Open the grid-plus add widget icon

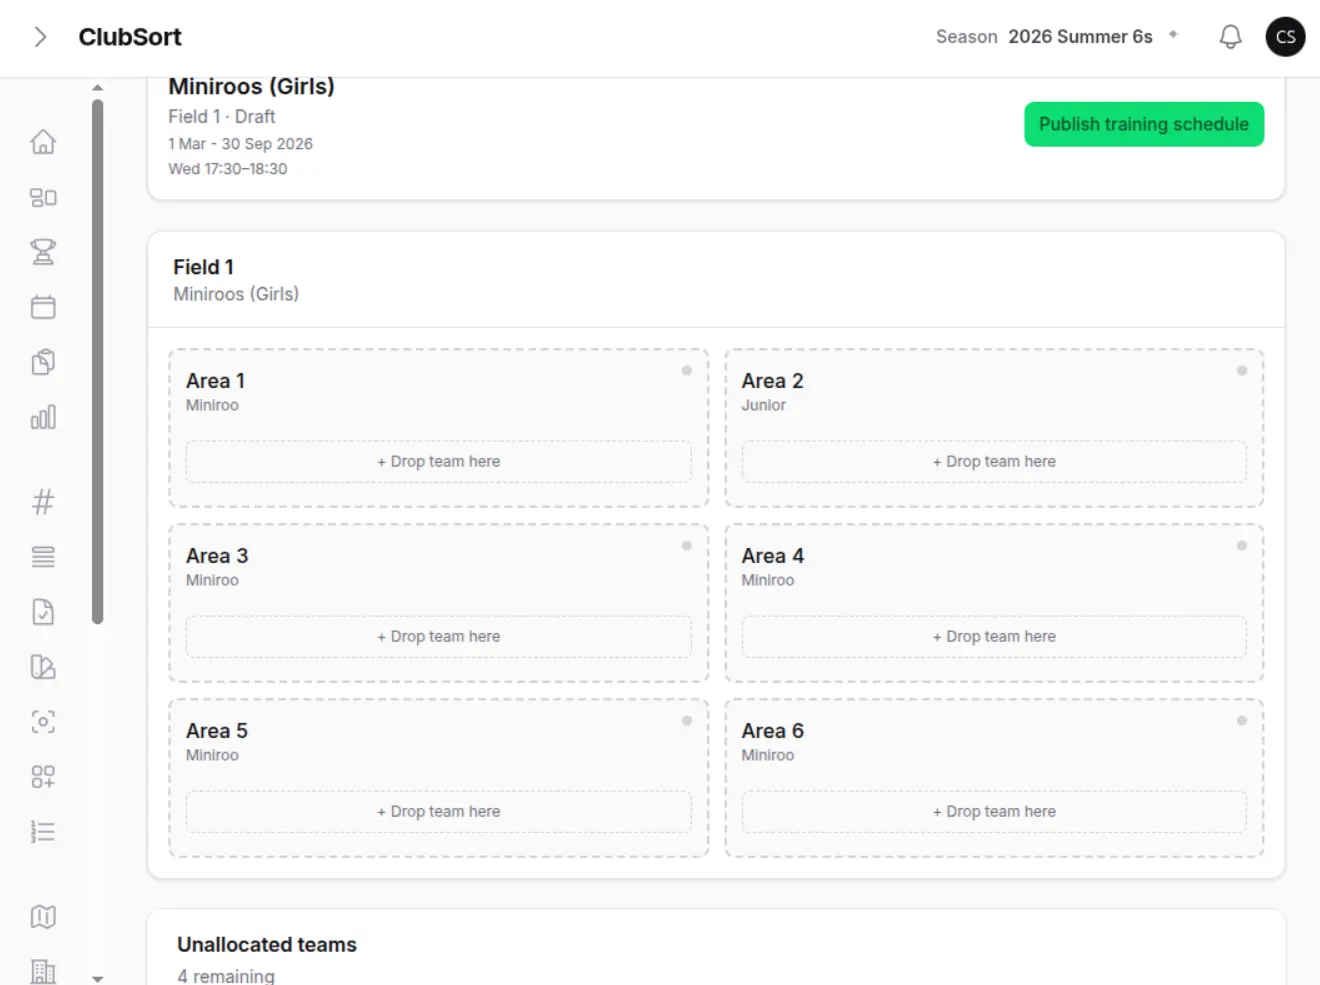[x=43, y=777]
